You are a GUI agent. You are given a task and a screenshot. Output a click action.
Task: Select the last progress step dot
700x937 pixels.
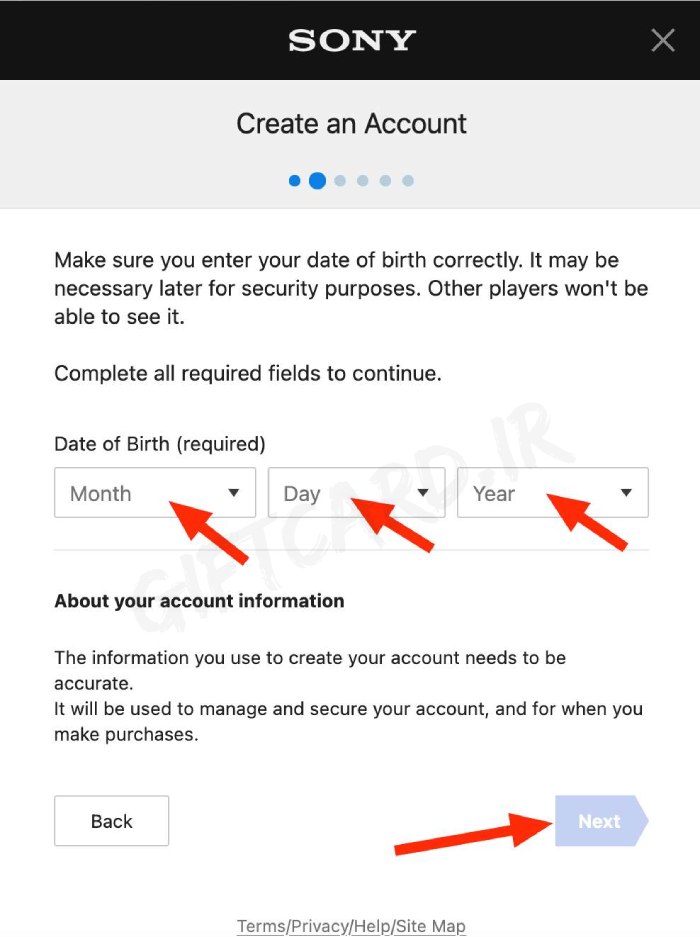pos(408,180)
